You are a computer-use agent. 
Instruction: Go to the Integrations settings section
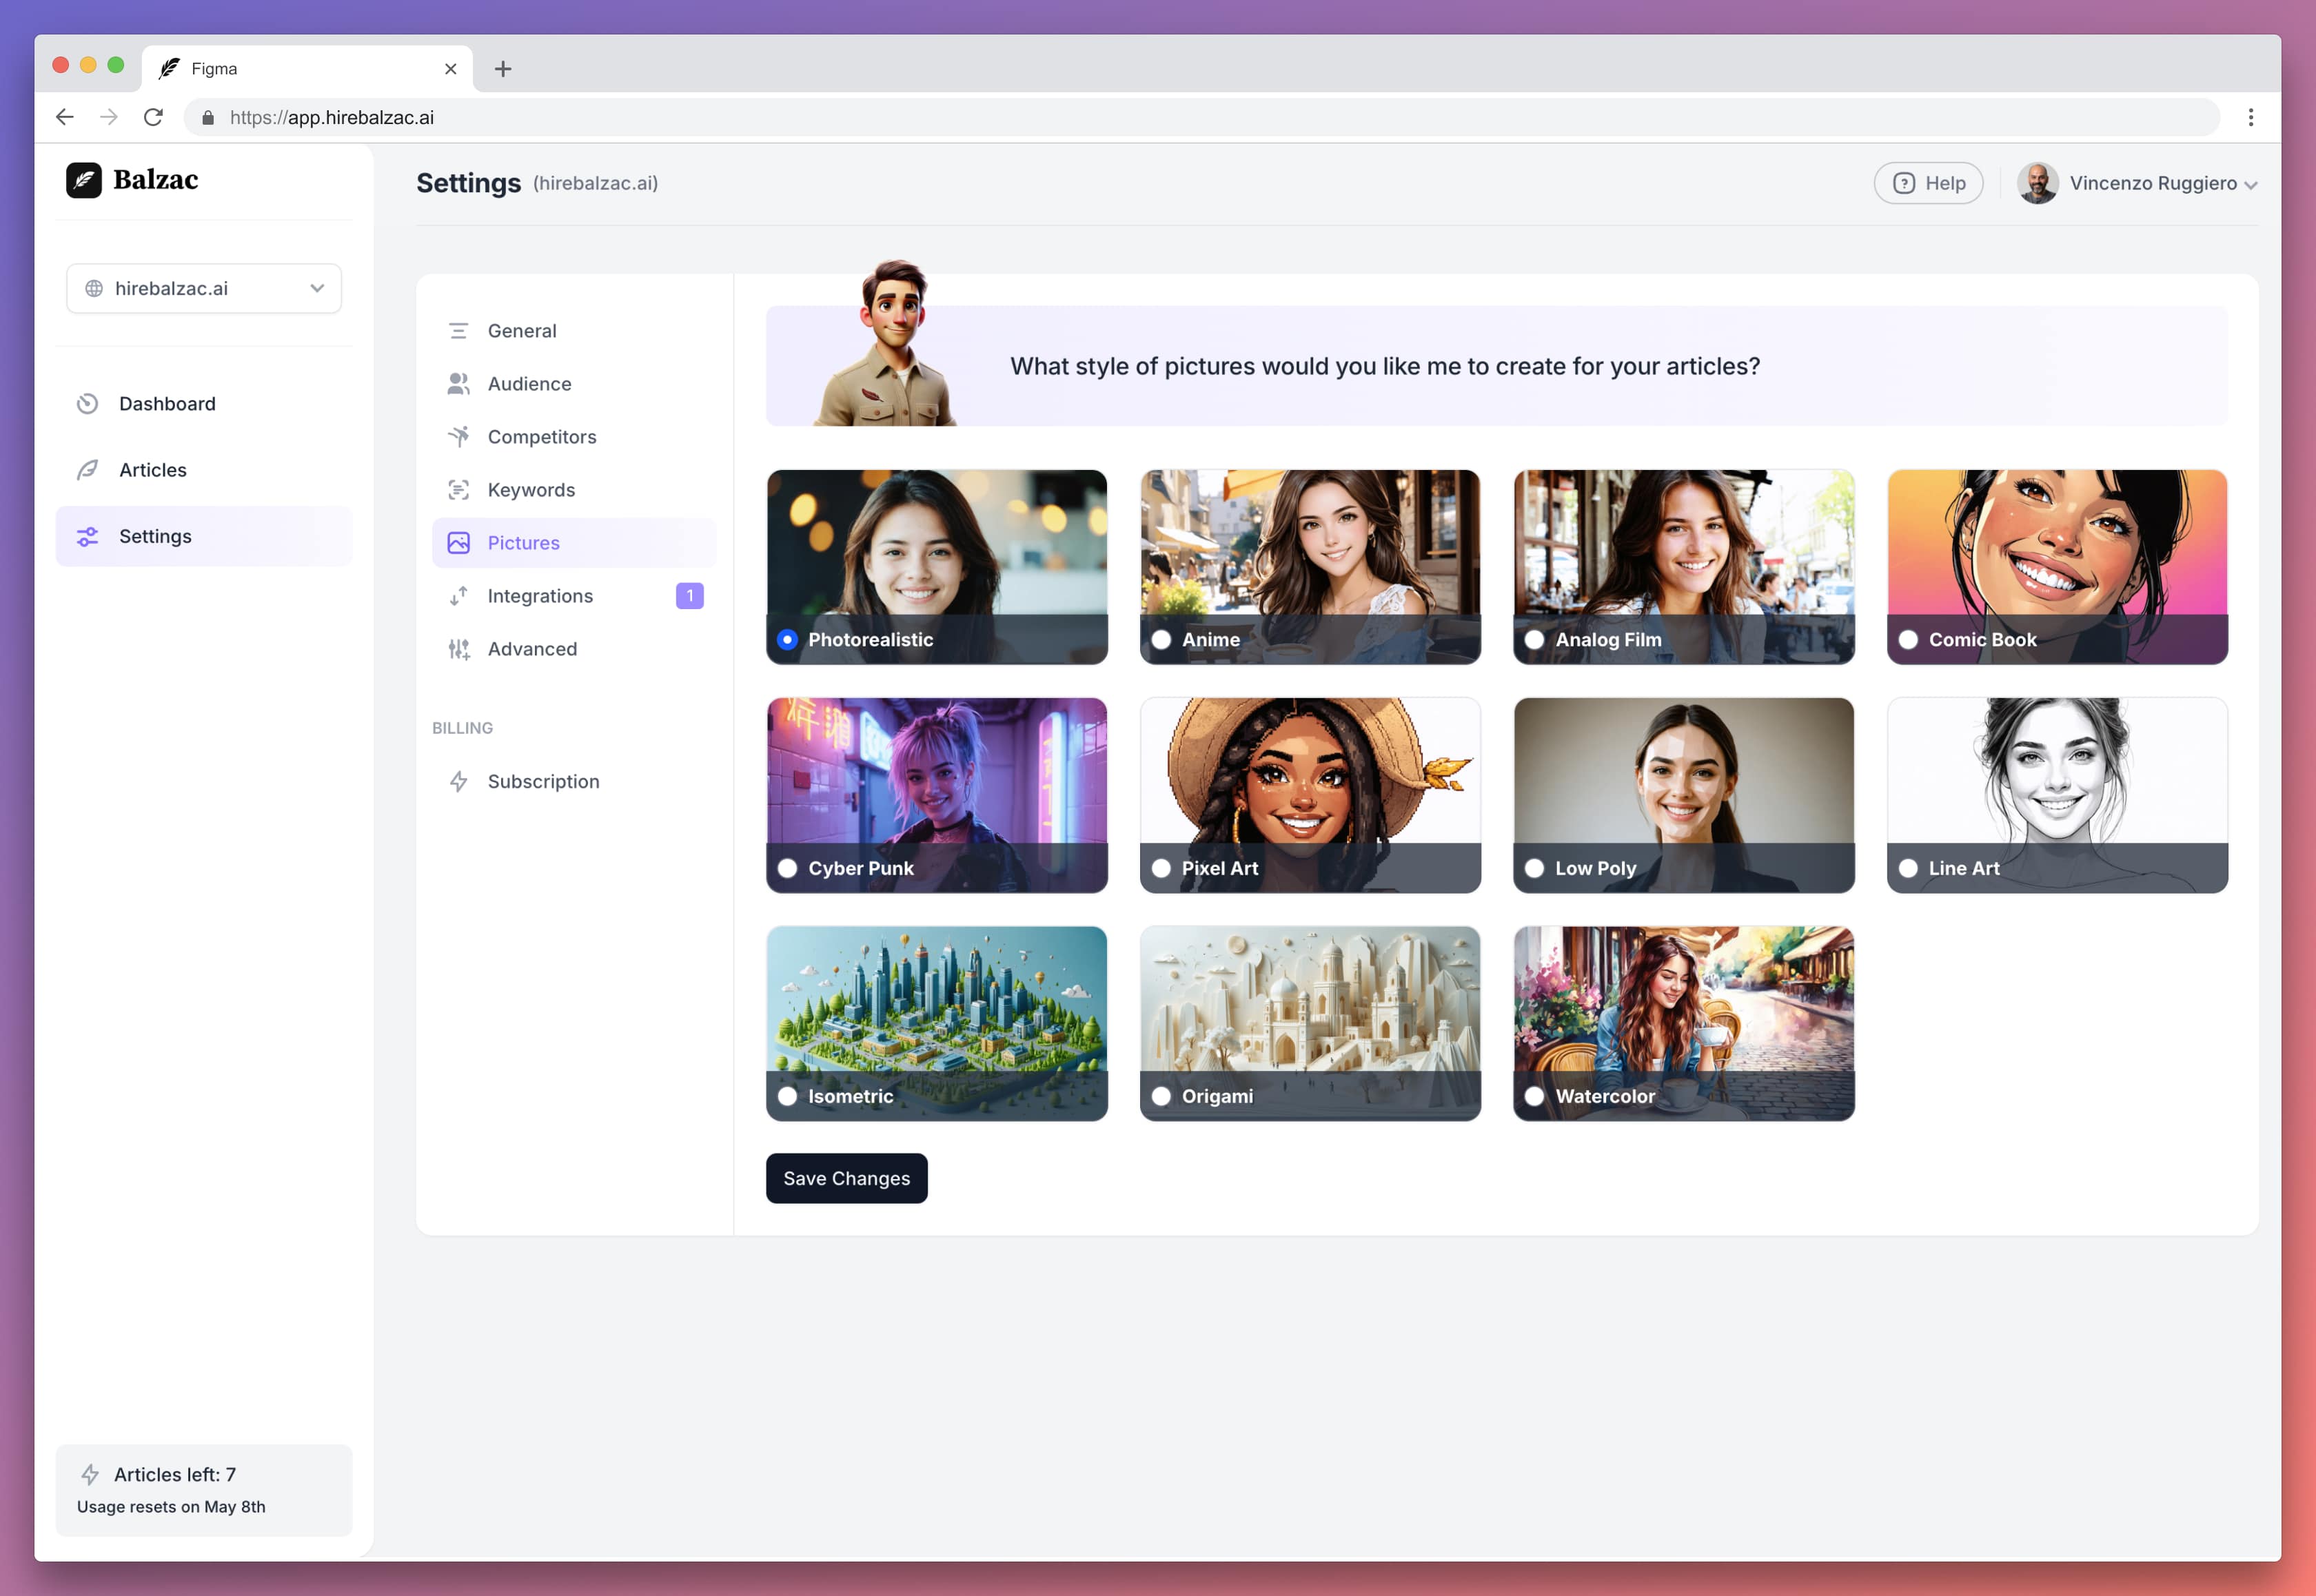pyautogui.click(x=540, y=596)
